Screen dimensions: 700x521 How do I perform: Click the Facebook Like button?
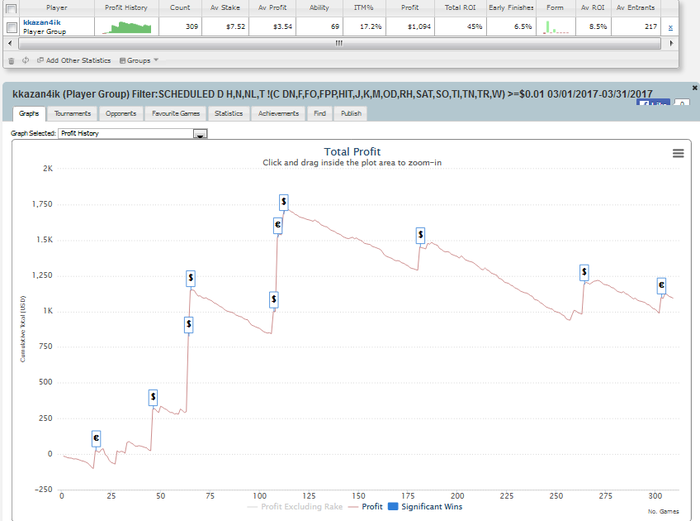point(653,103)
